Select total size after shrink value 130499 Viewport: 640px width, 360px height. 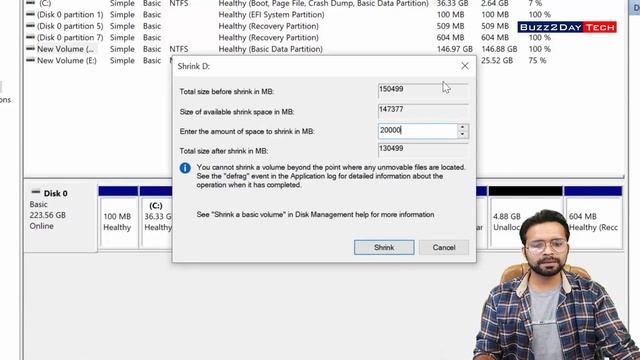coord(422,149)
